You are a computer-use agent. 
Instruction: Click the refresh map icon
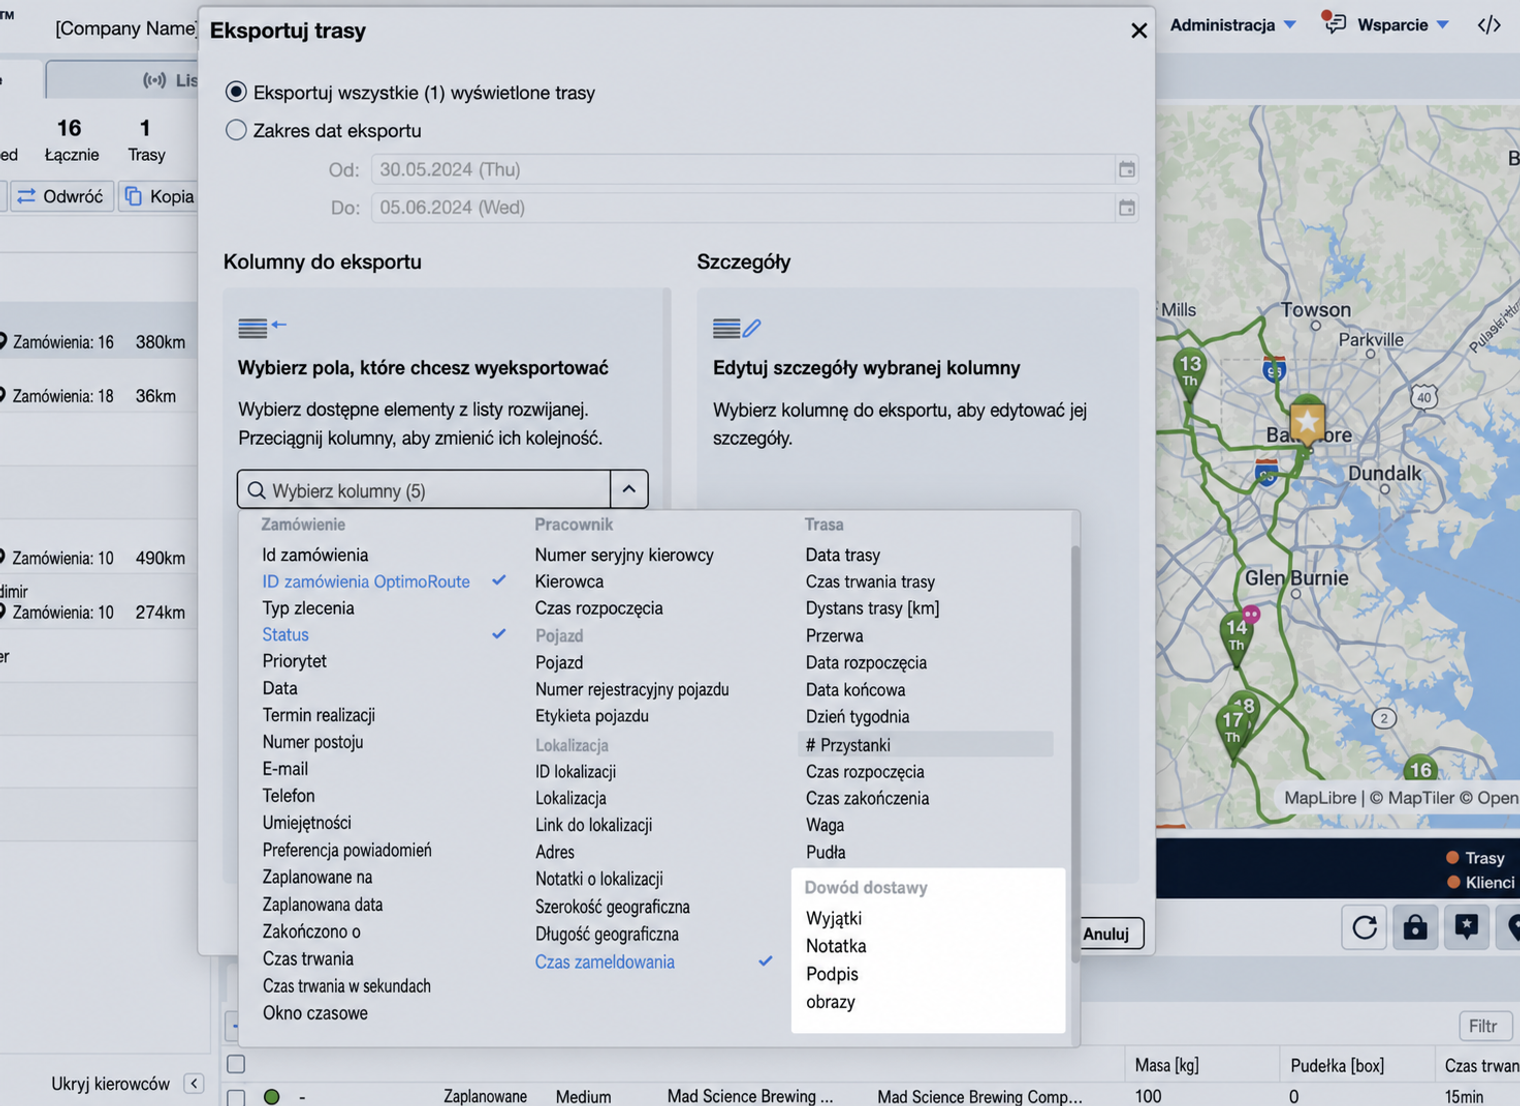pyautogui.click(x=1364, y=927)
